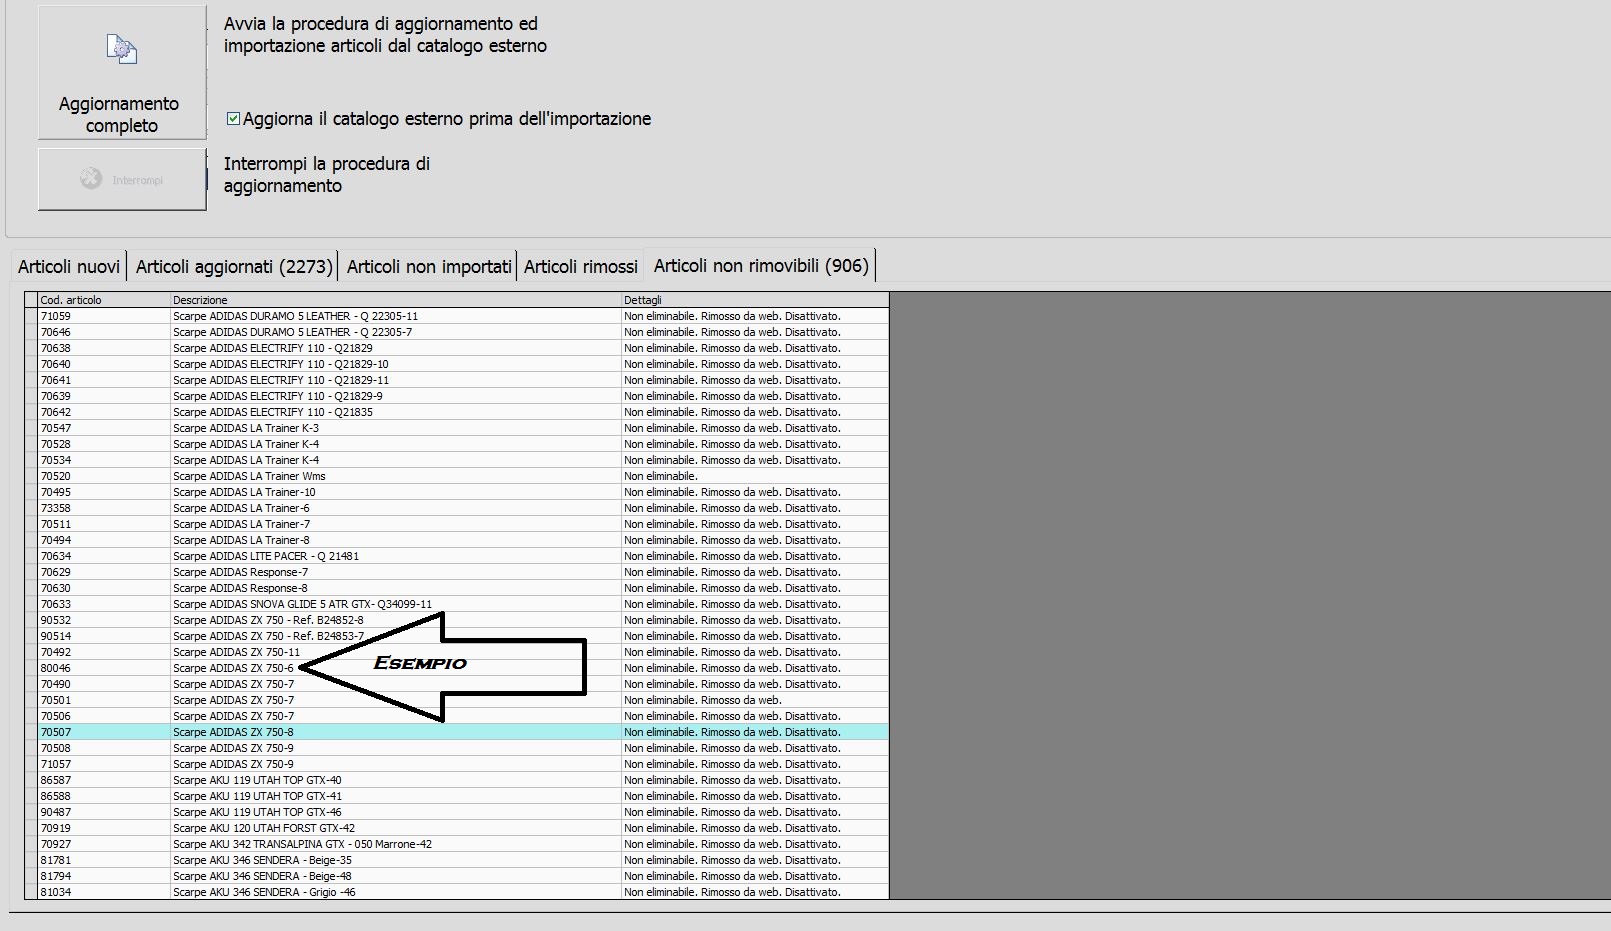Select Articoli non rimovibili (906) tab

click(761, 266)
